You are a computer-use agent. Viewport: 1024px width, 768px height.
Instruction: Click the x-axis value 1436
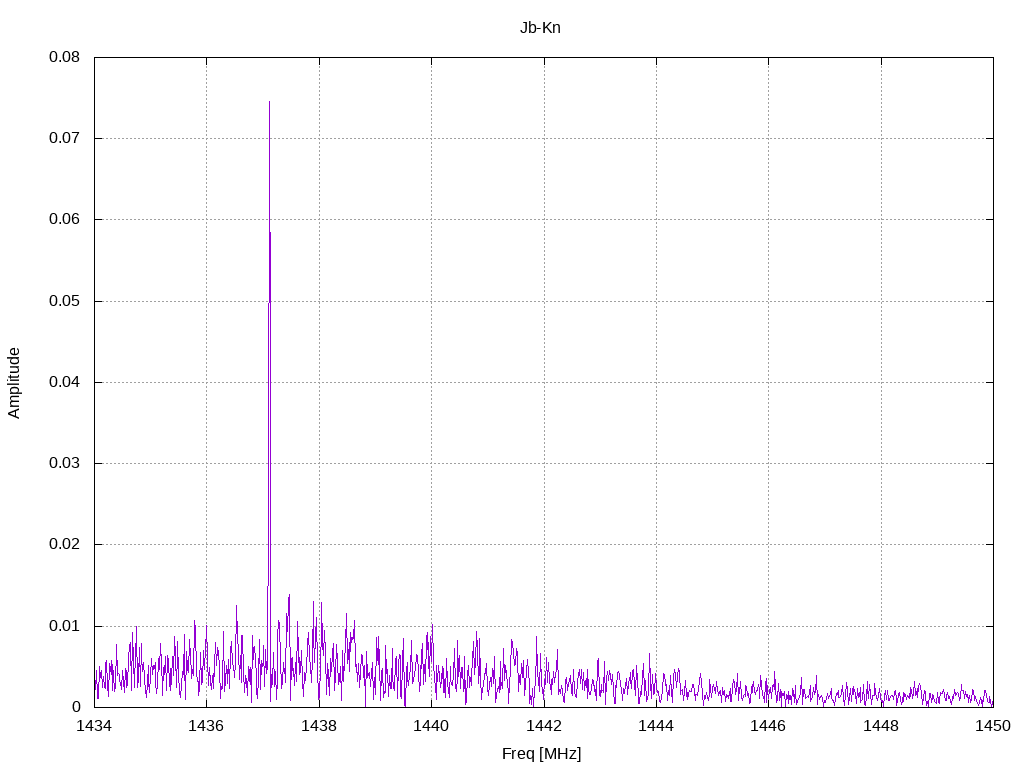[x=206, y=726]
